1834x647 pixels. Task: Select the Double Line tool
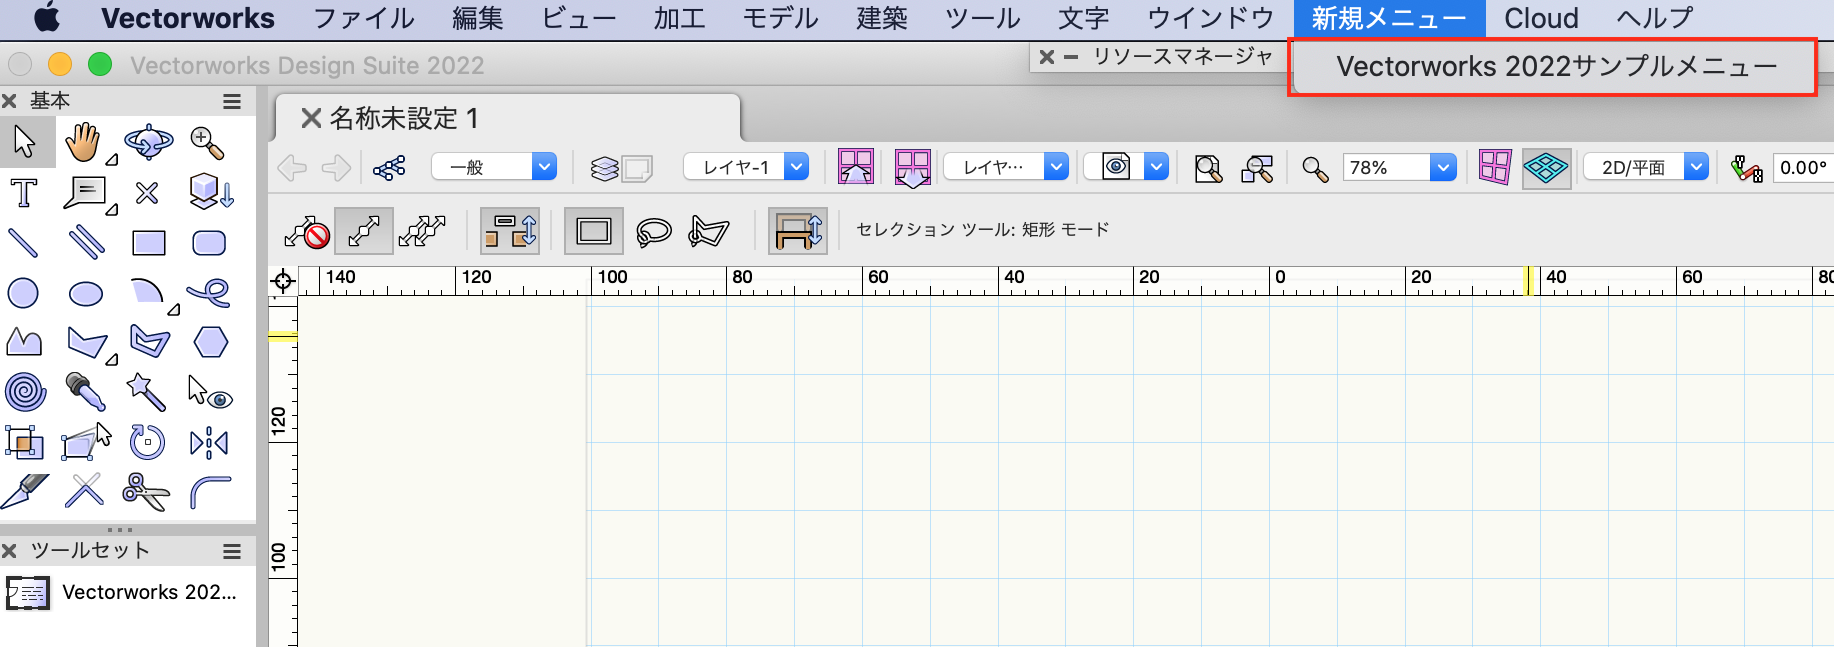[x=86, y=242]
